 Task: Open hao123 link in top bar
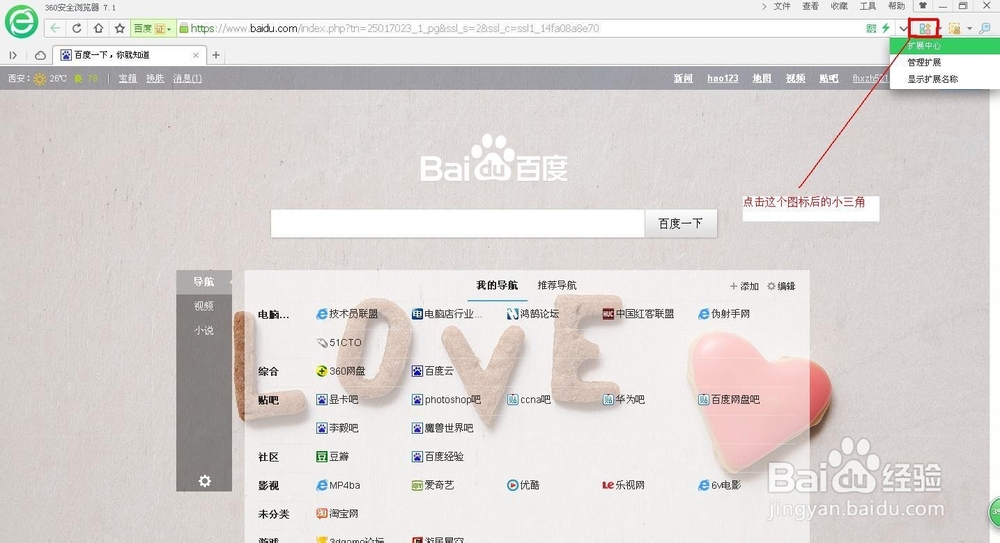tap(723, 78)
